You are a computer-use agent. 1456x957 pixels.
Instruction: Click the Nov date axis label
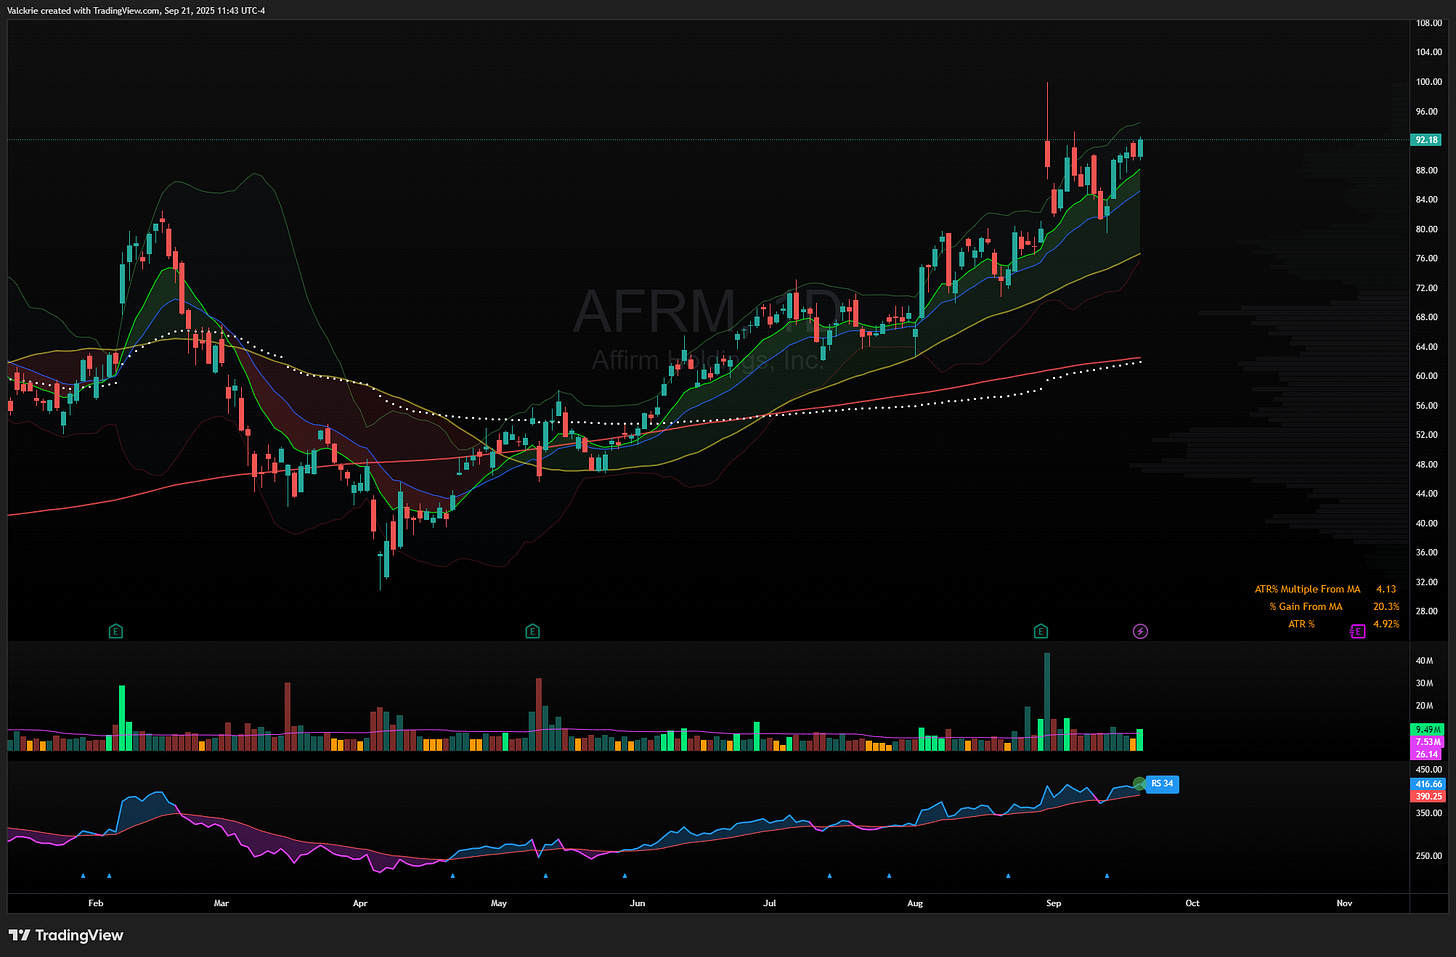(x=1344, y=903)
